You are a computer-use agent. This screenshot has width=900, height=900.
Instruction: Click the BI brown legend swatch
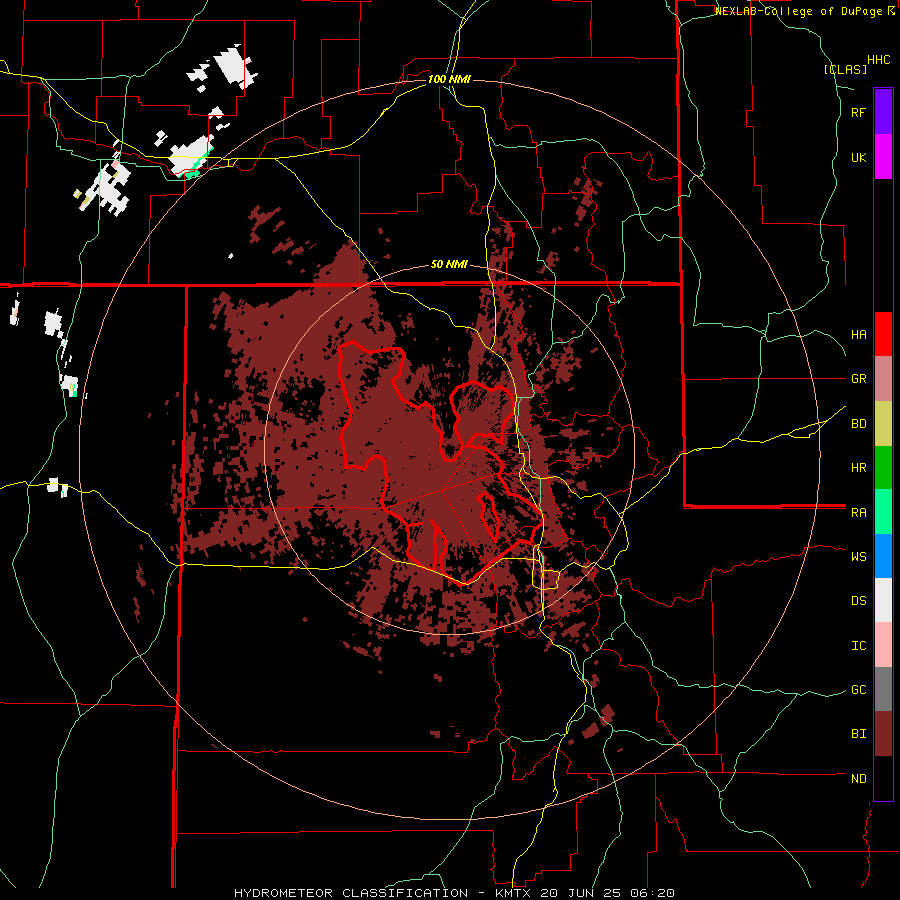[883, 734]
